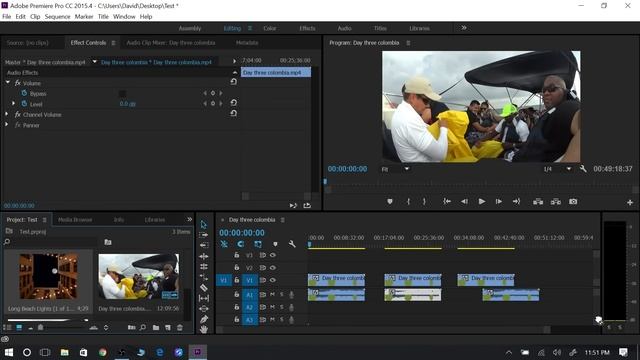640x360 pixels.
Task: Expand the Channel Volume effect
Action: tap(7, 114)
